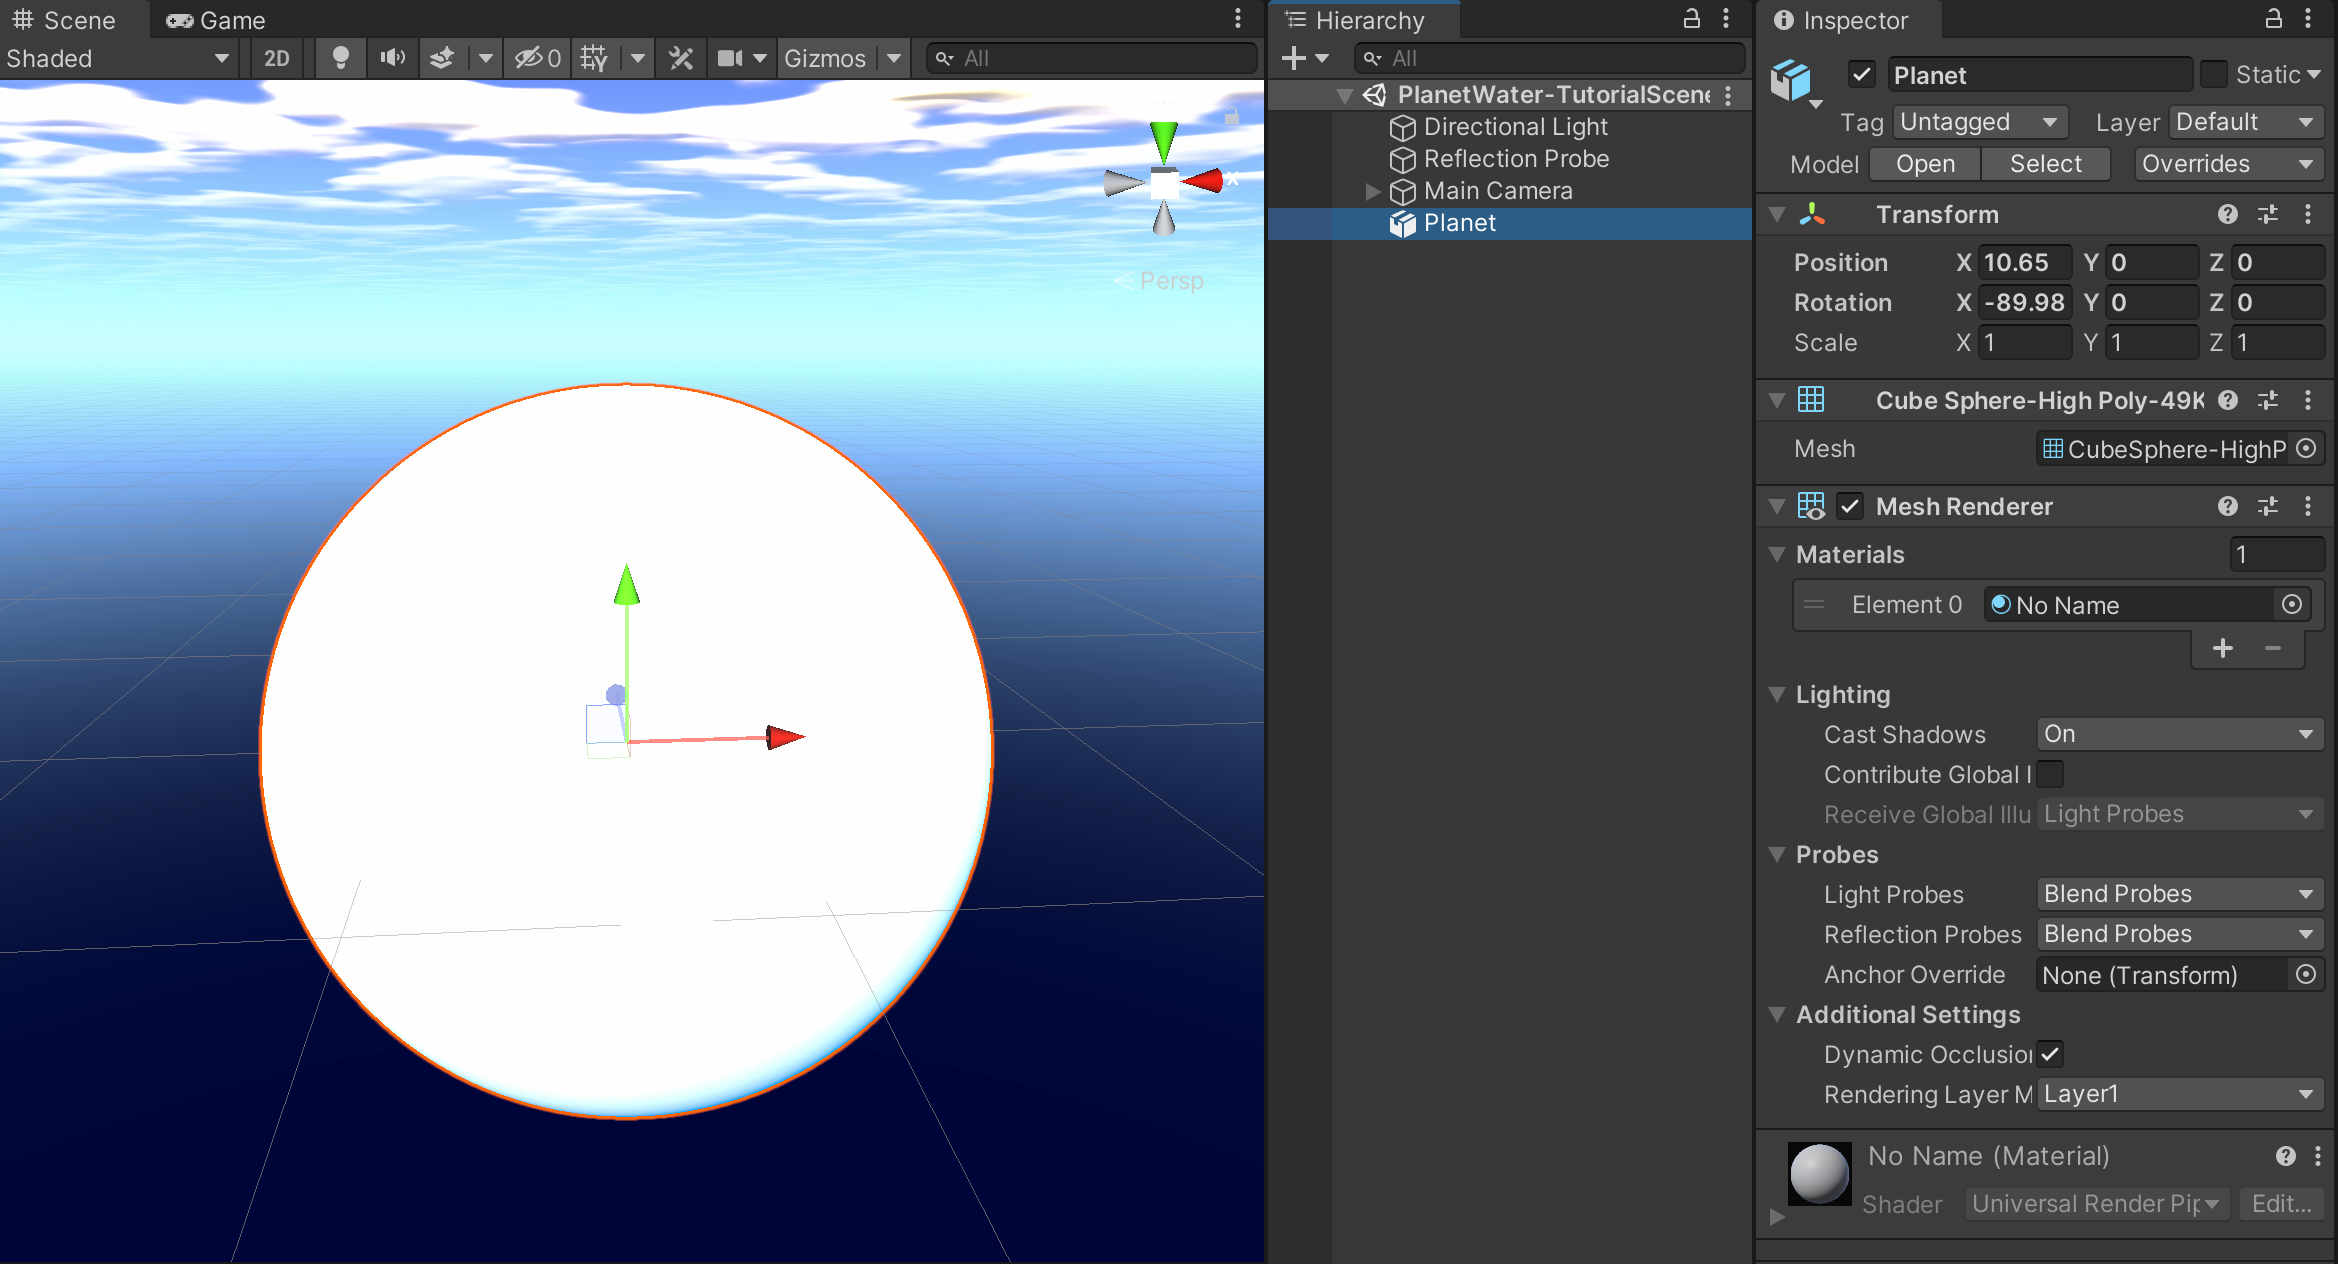Image resolution: width=2338 pixels, height=1264 pixels.
Task: Disable the Planet active checkbox
Action: tap(1861, 74)
